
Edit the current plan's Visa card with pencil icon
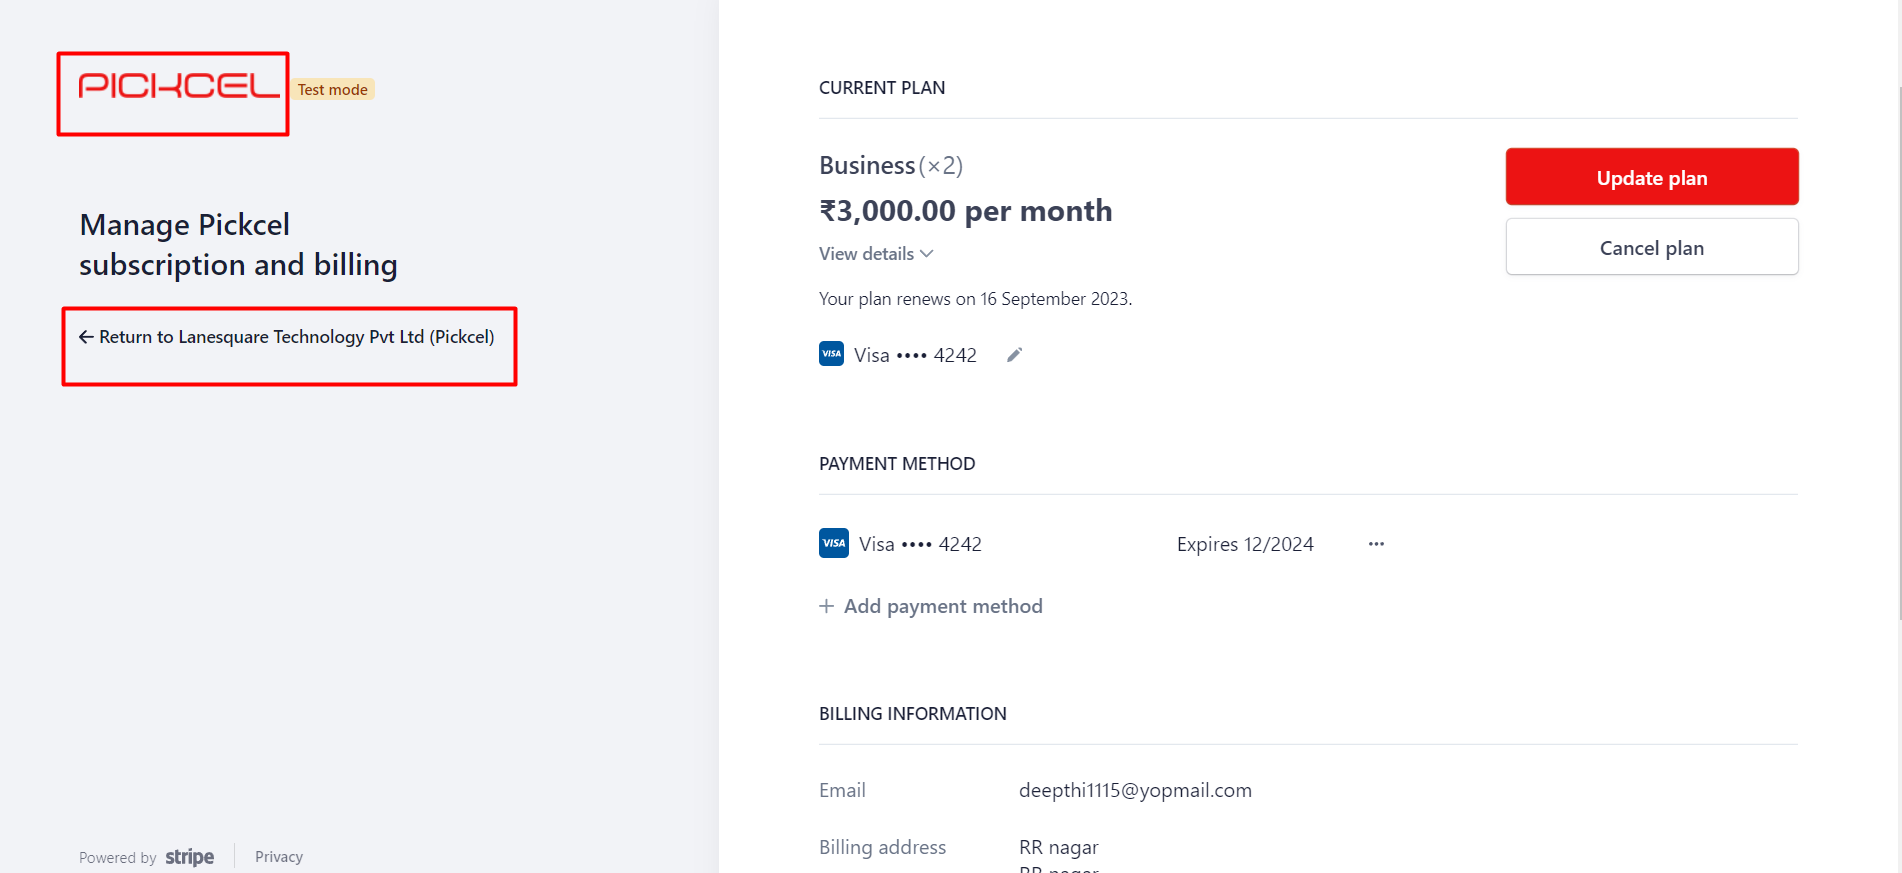coord(1014,355)
